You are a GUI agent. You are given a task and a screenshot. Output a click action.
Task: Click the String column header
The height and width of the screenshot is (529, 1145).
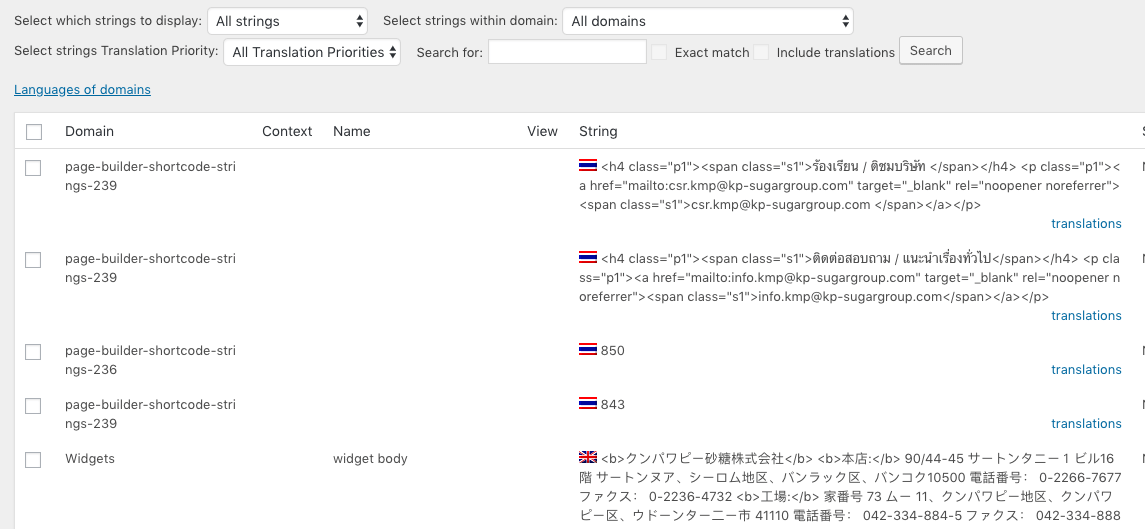(x=598, y=132)
